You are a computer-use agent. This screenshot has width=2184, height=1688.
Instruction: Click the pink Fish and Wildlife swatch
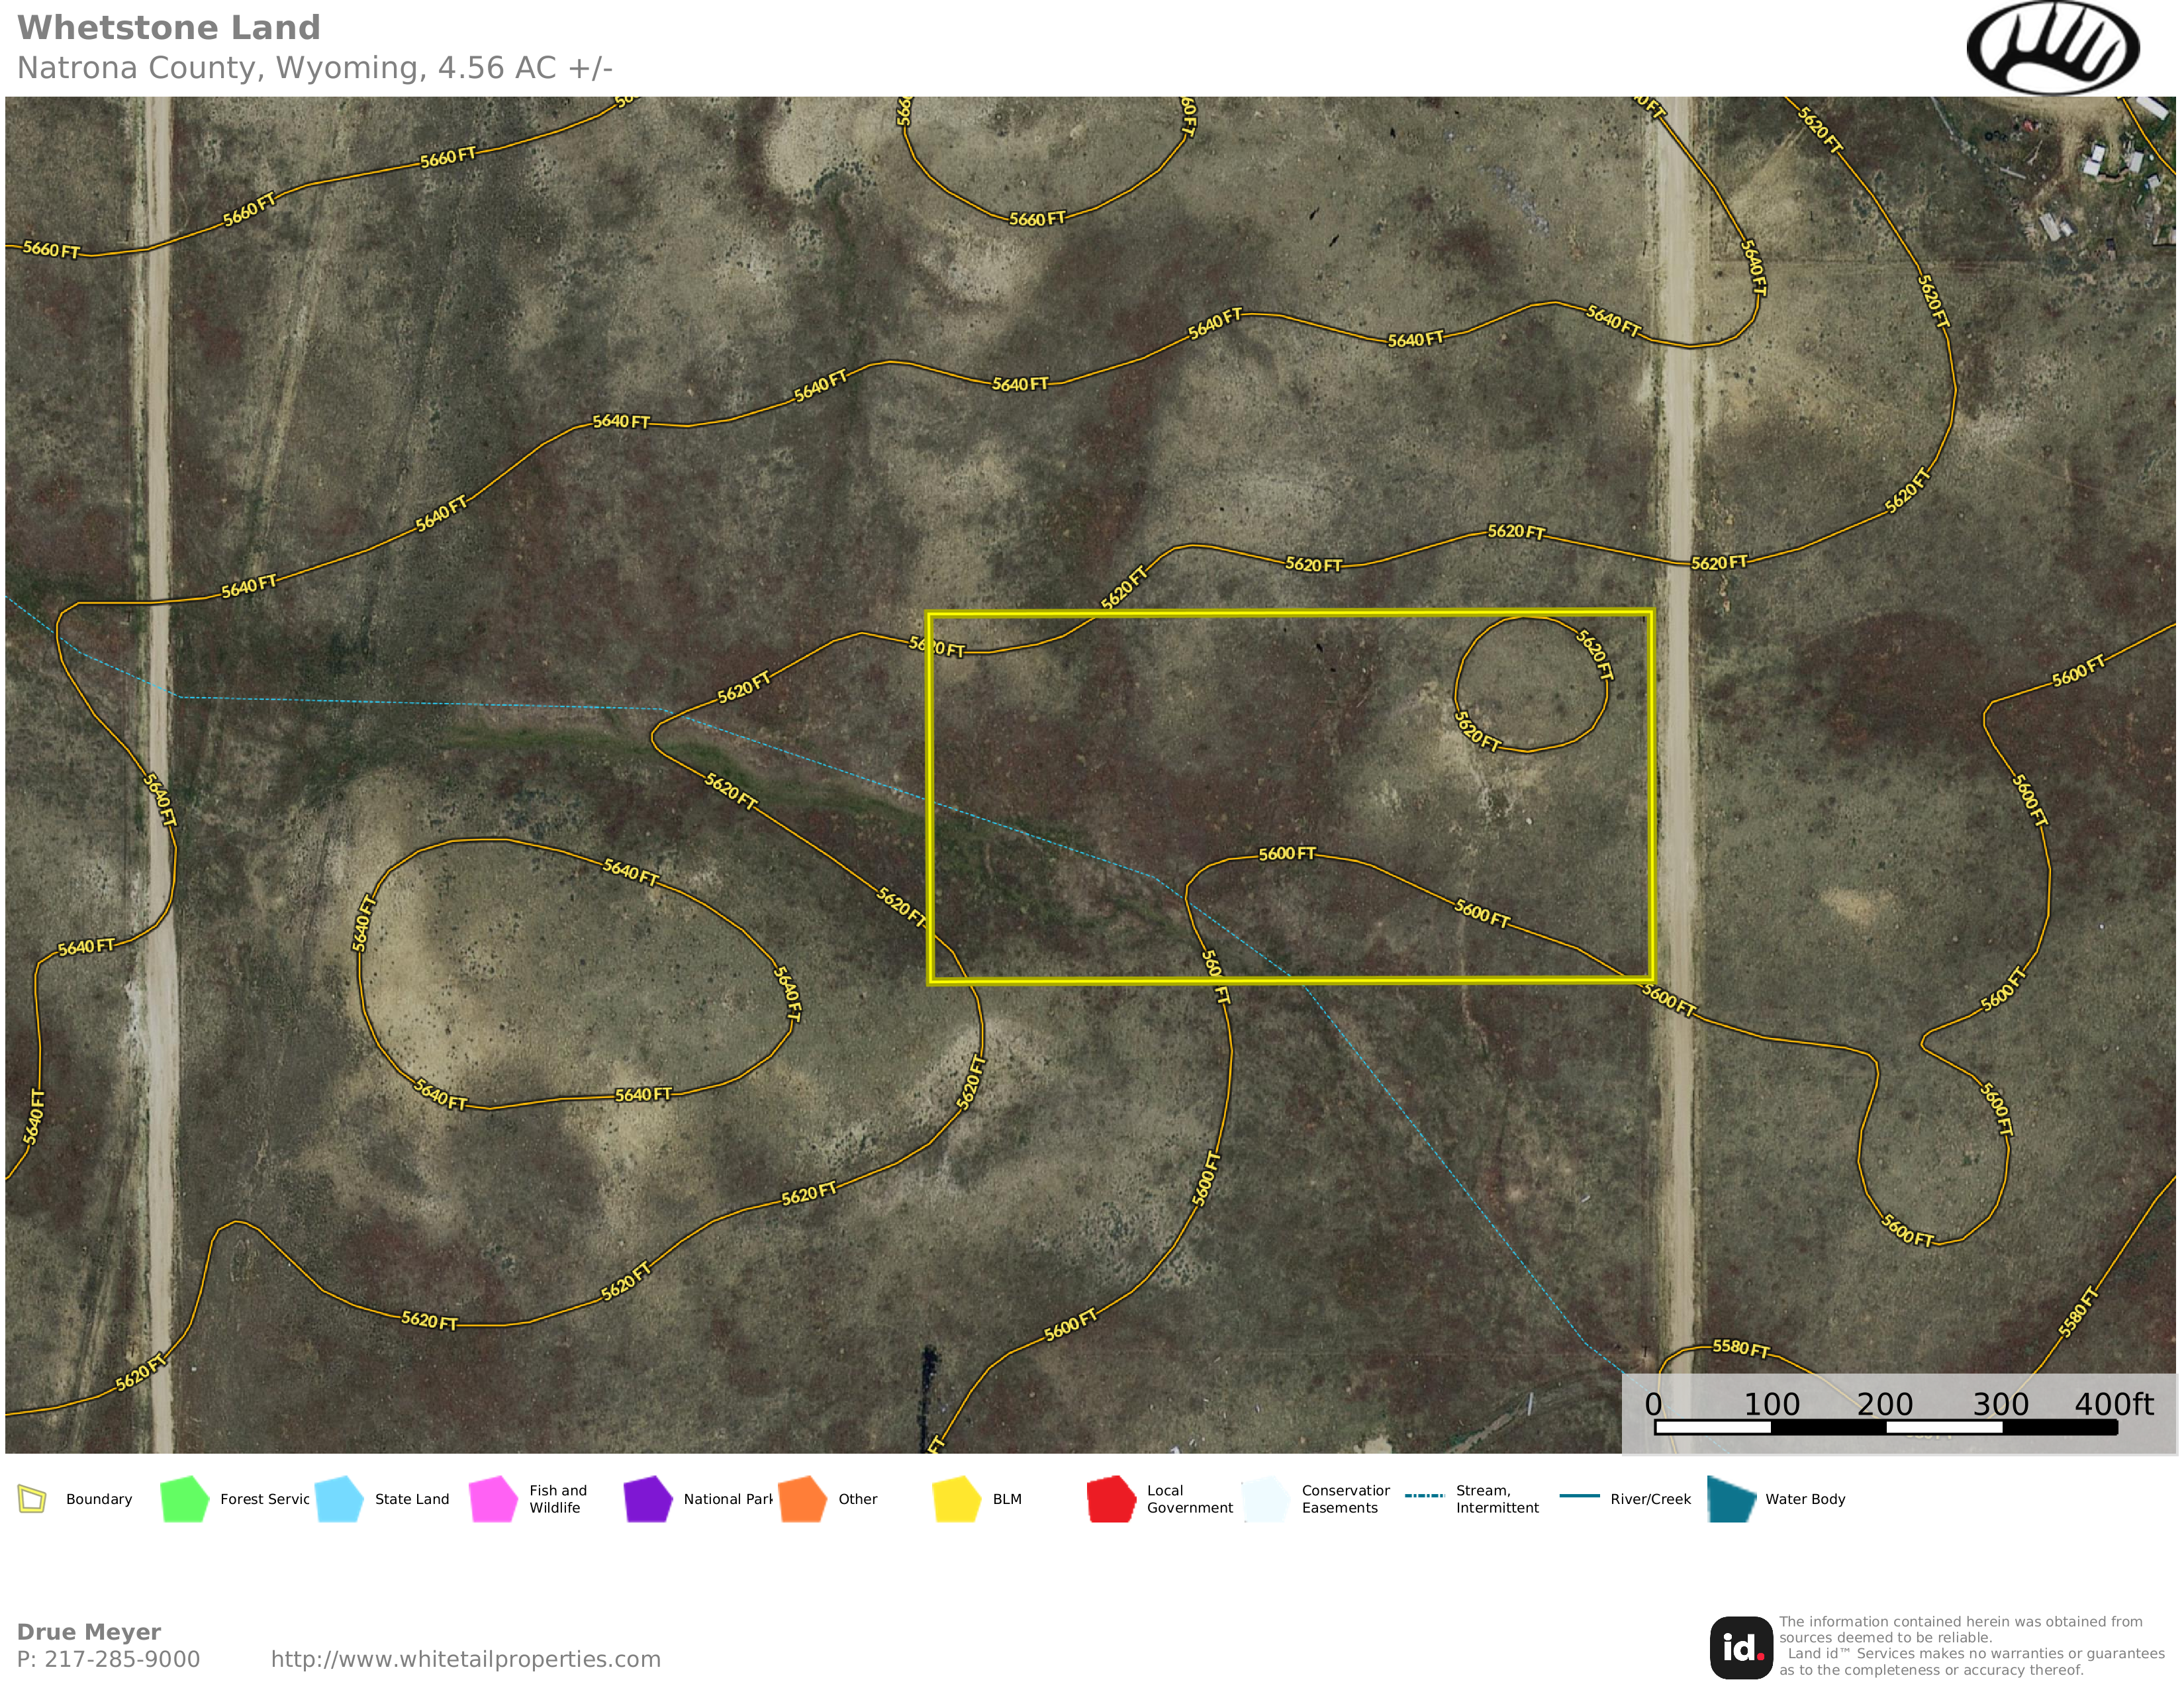(x=493, y=1499)
